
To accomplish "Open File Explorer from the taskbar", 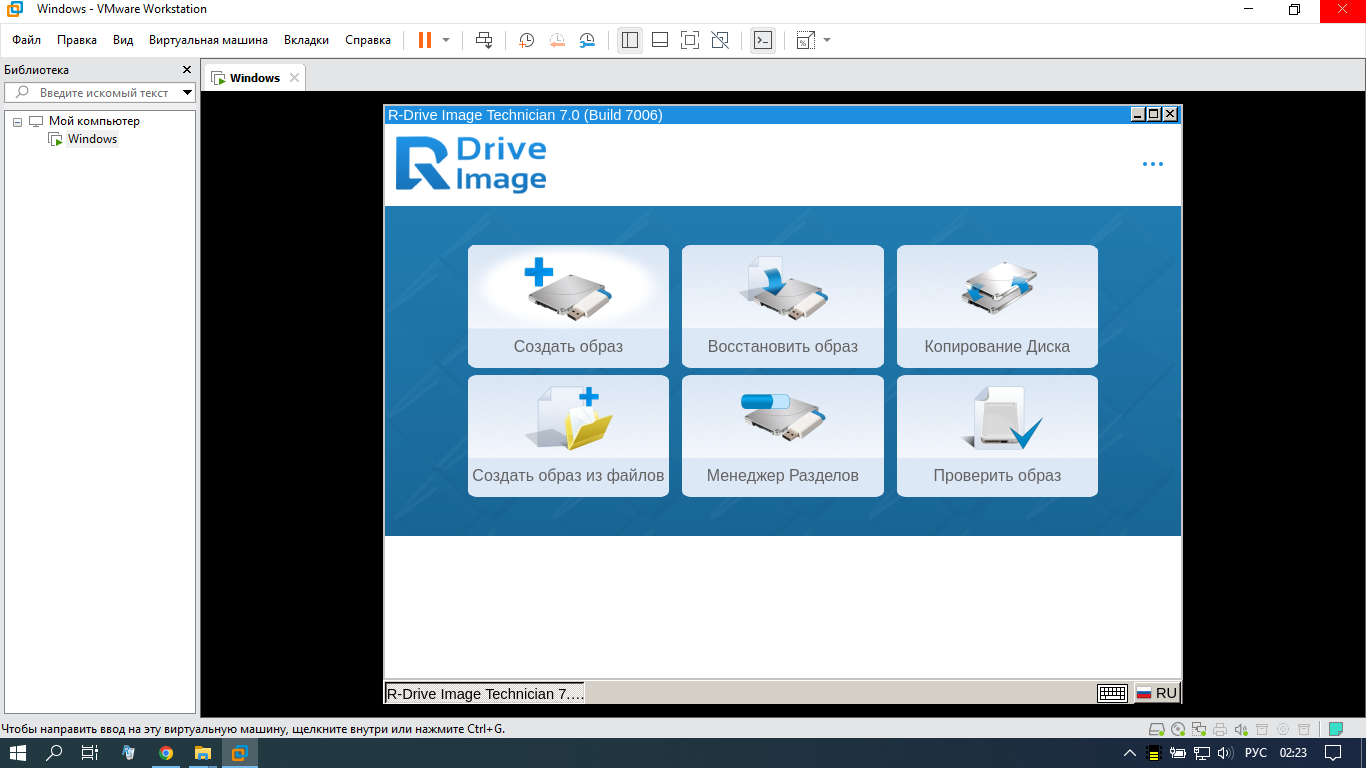I will [202, 753].
